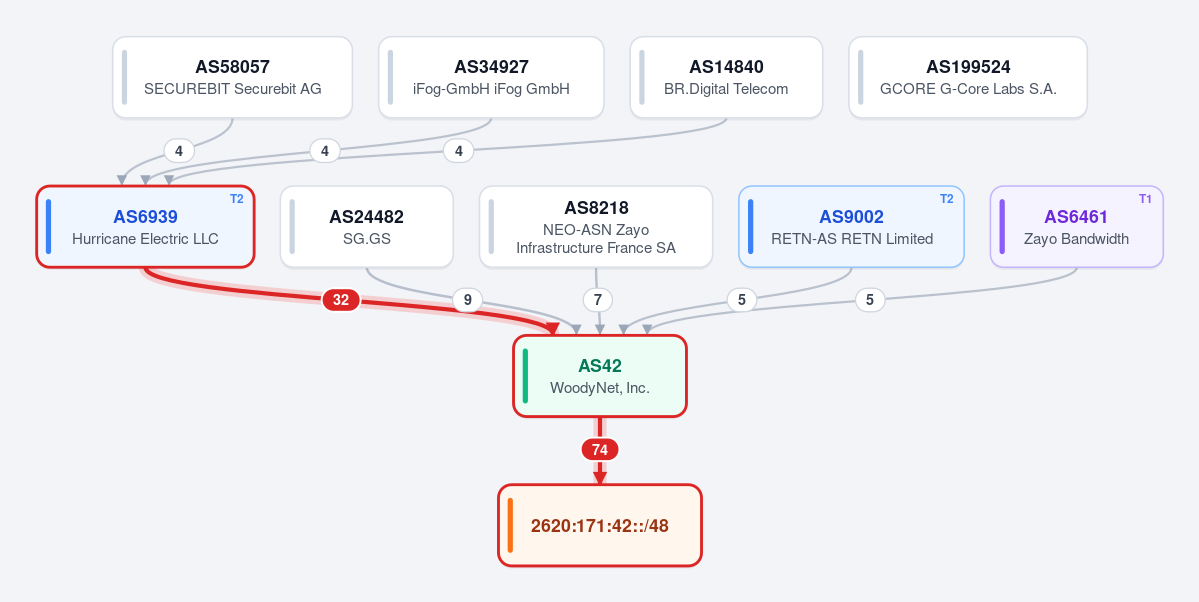Select the AS58057 SECUREBIT node

coord(232,77)
